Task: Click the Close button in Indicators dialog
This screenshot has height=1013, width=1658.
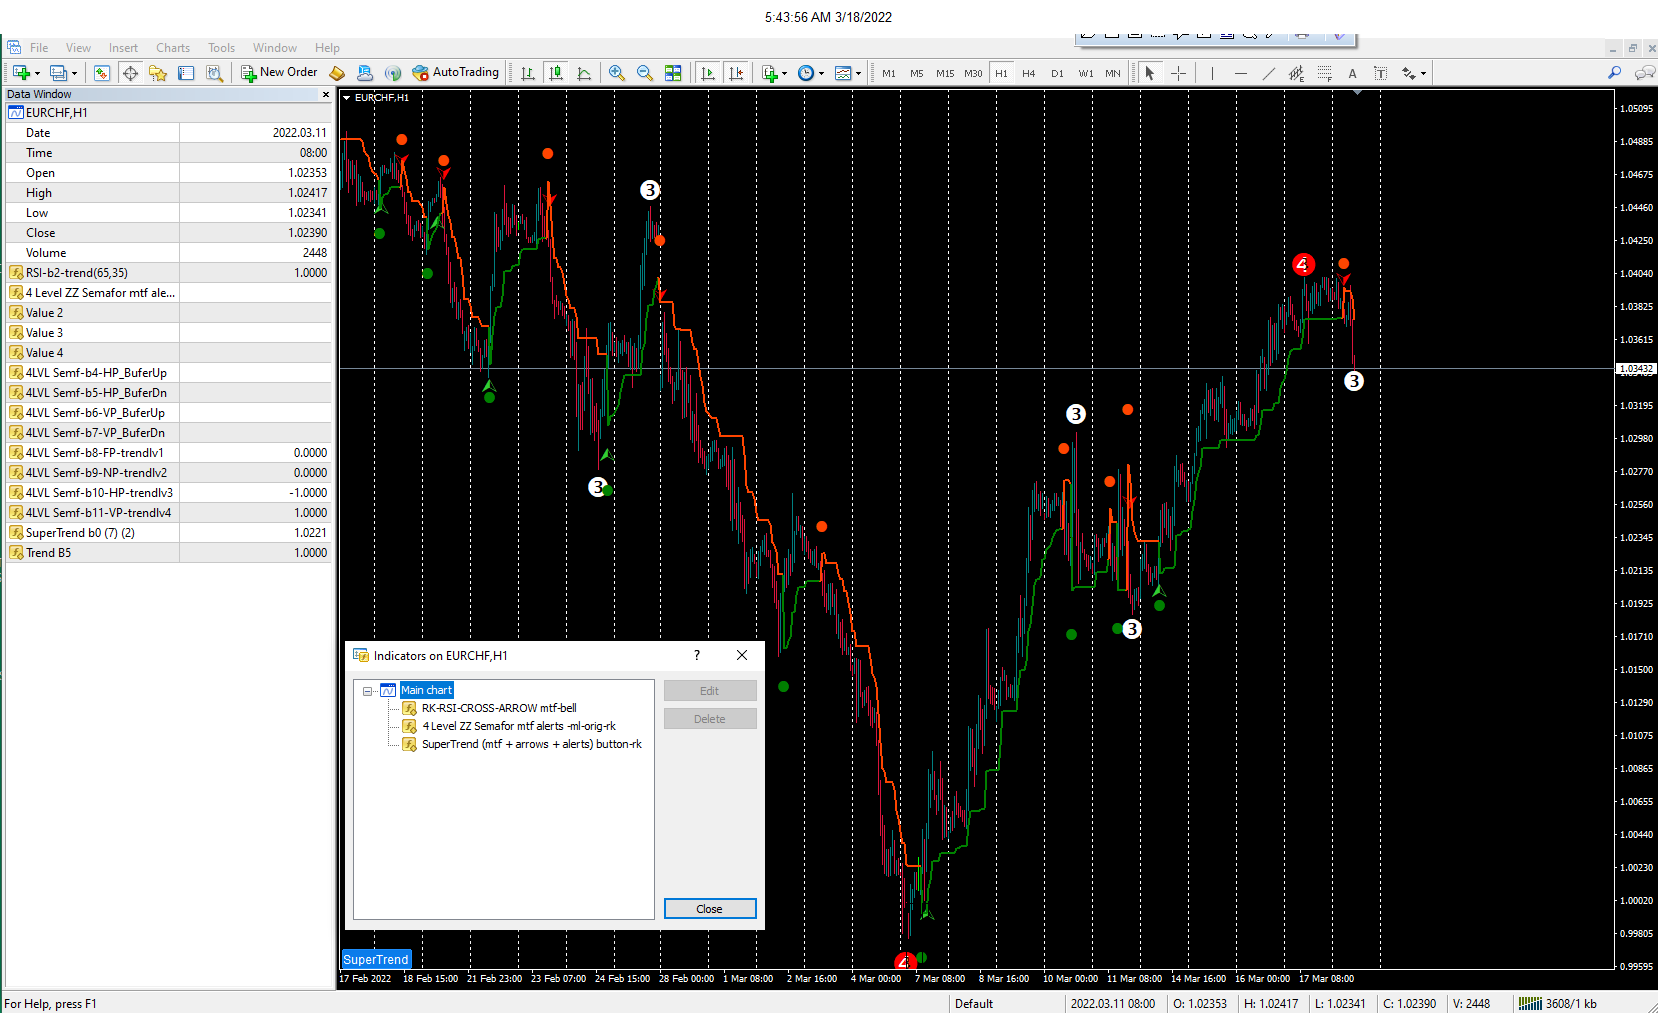Action: coord(710,908)
